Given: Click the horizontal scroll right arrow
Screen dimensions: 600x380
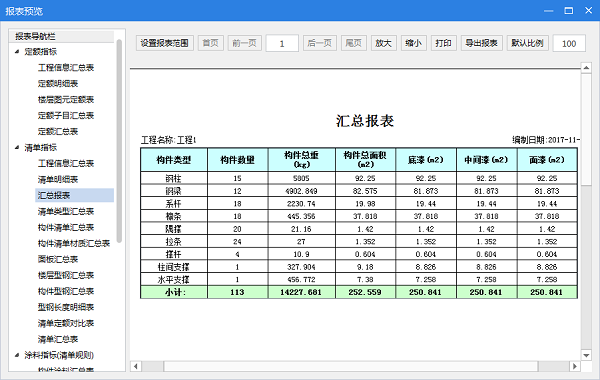Looking at the screenshot, I should tap(574, 366).
